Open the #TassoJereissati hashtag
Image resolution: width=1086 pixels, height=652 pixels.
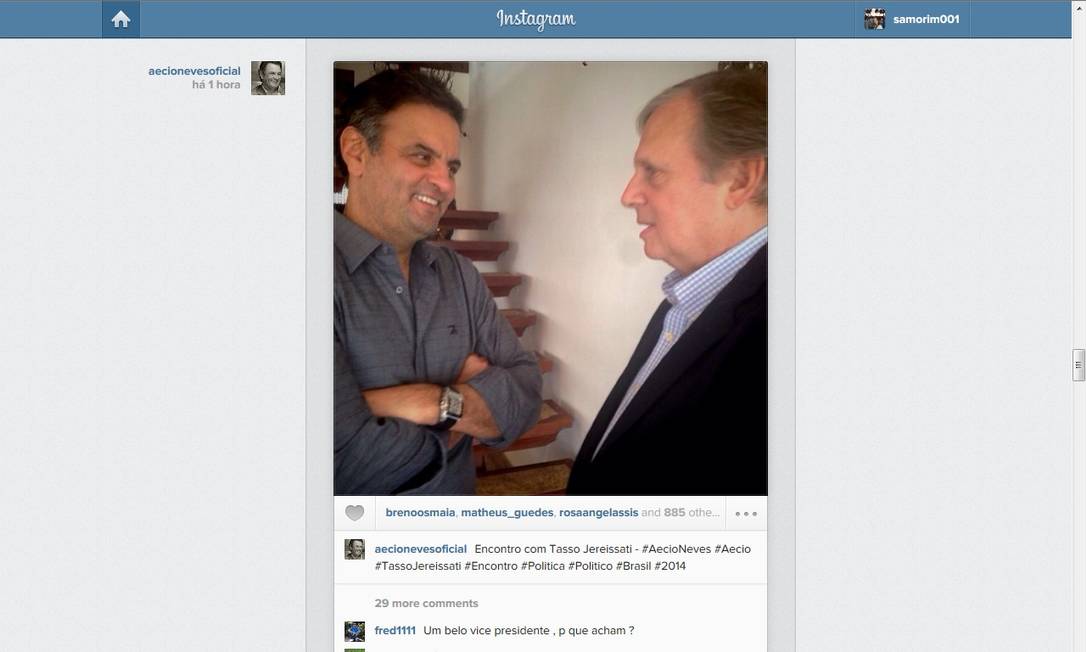pos(418,566)
